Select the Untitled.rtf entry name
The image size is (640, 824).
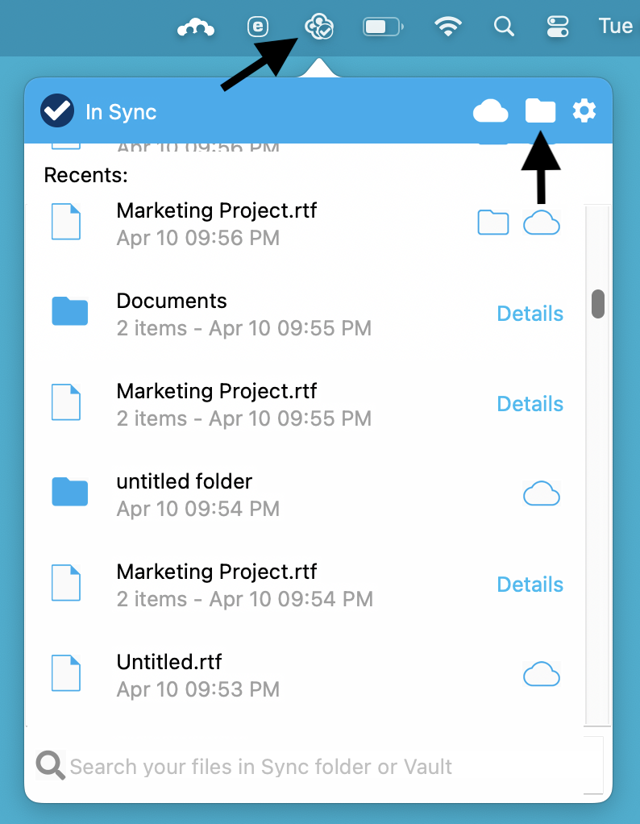point(169,662)
